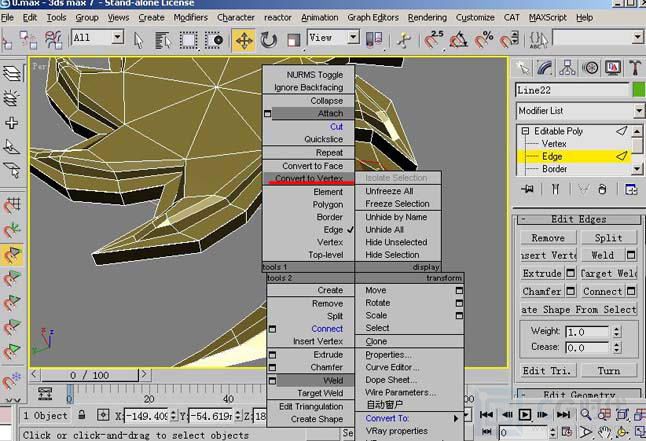Click the Pin Stack icon
The height and width of the screenshot is (441, 646).
click(x=527, y=189)
